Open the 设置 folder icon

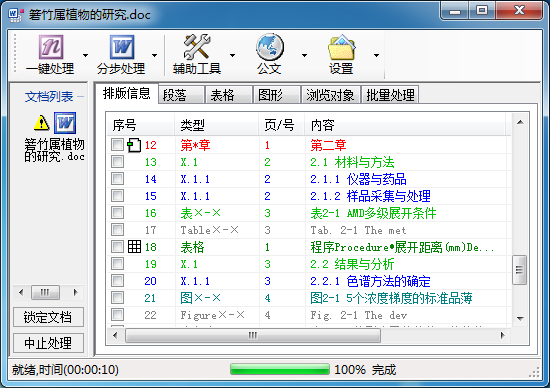click(x=341, y=47)
